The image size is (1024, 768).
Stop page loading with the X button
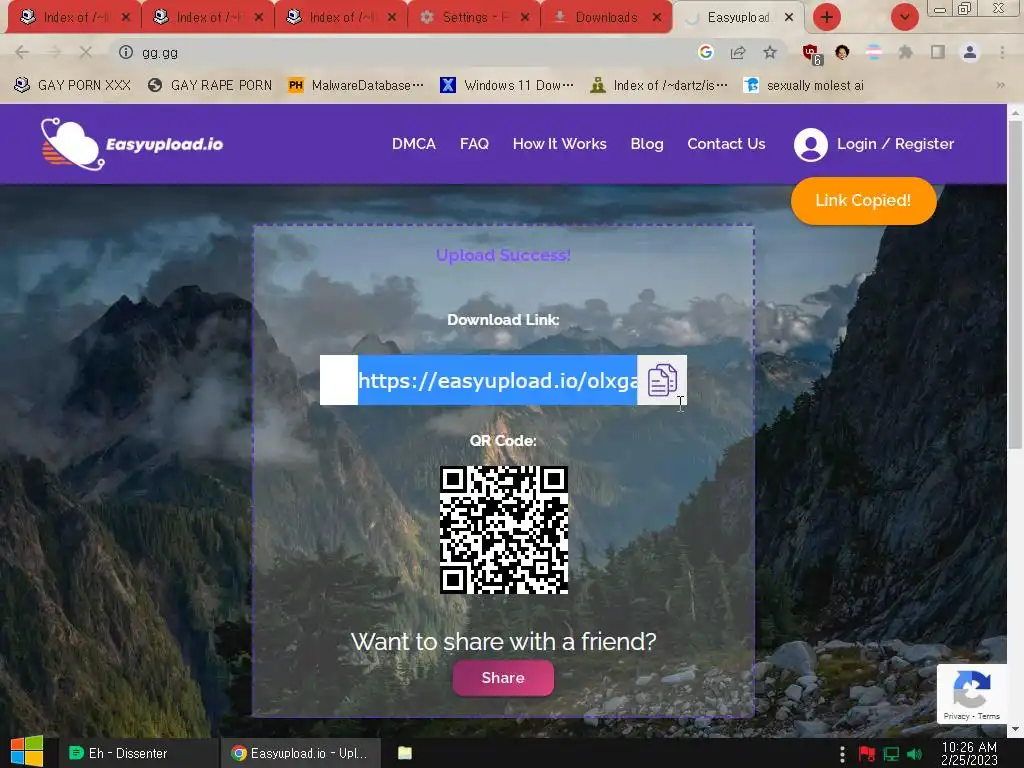point(85,52)
